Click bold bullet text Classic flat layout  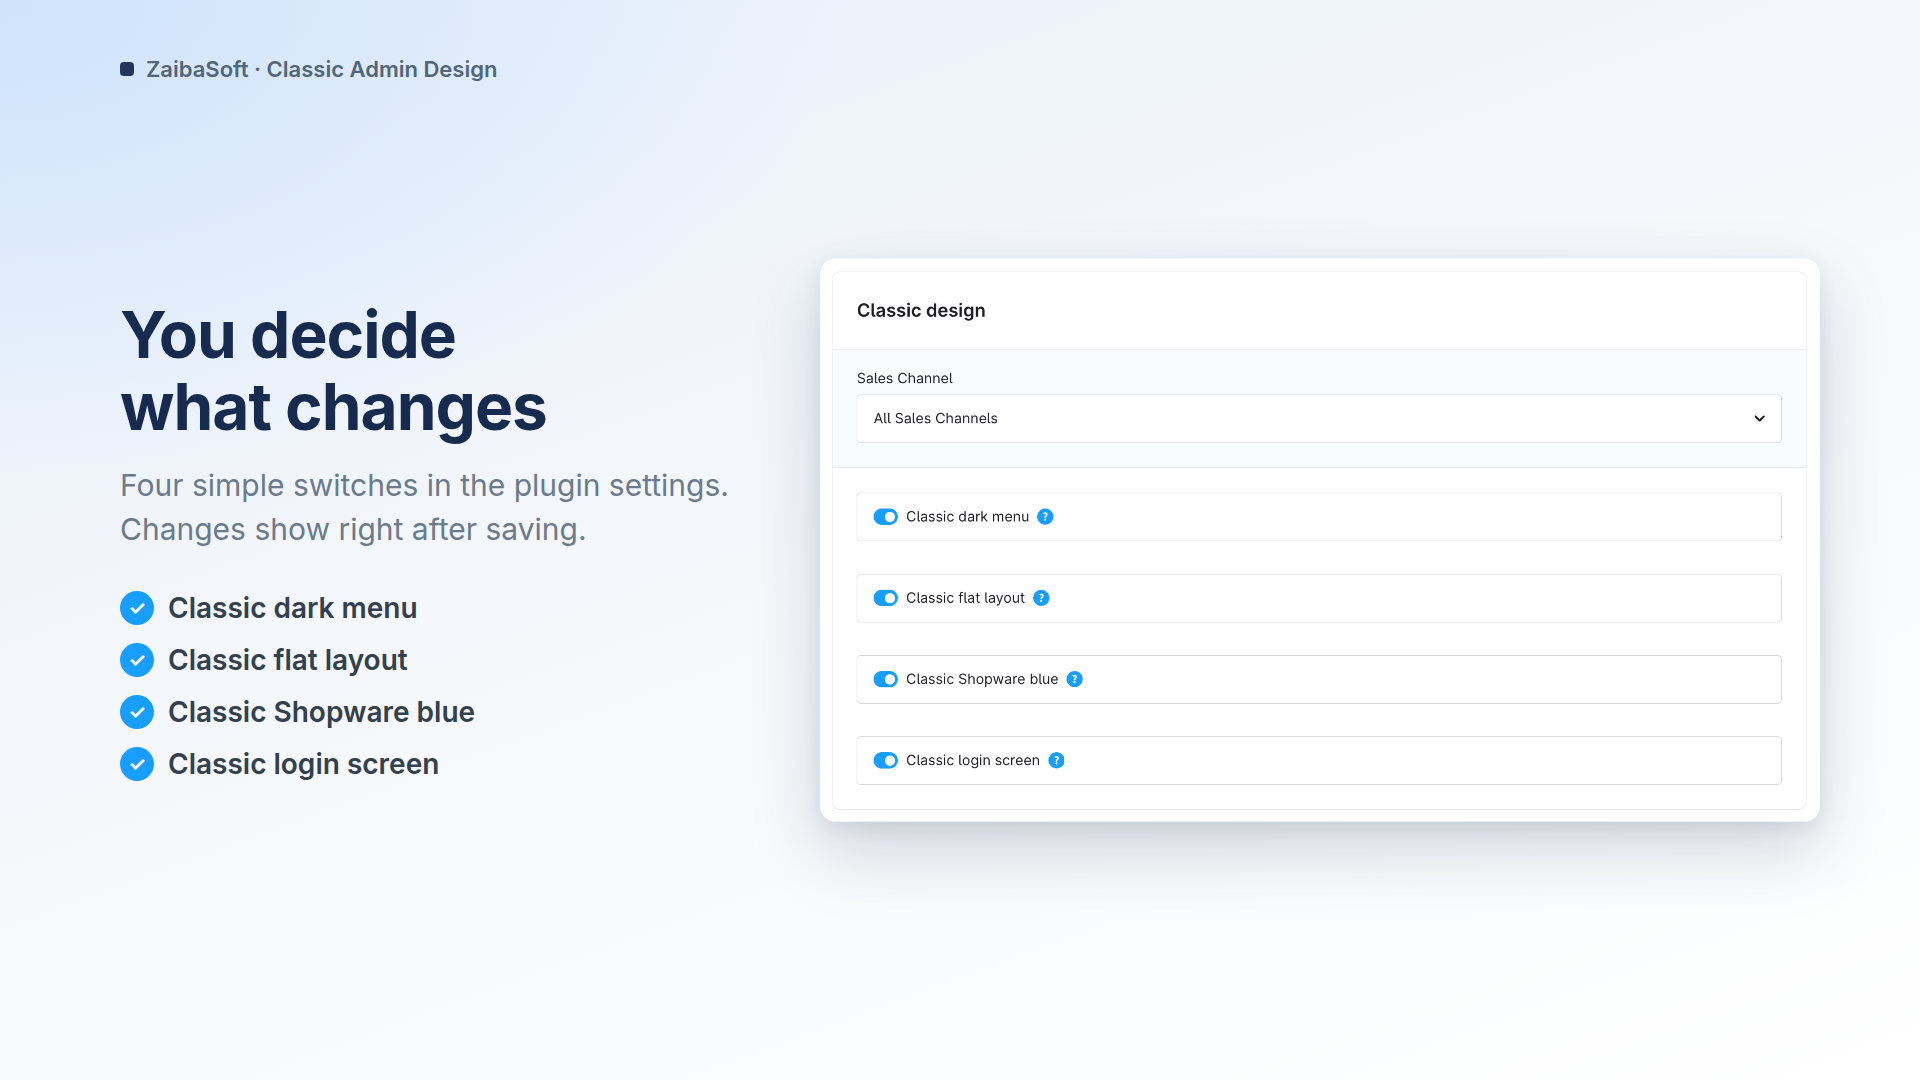point(287,660)
